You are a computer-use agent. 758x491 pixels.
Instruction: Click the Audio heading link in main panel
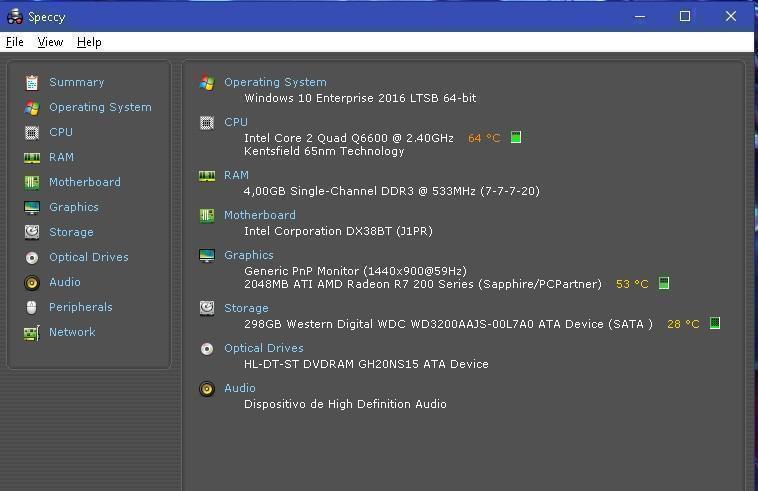[x=239, y=388]
